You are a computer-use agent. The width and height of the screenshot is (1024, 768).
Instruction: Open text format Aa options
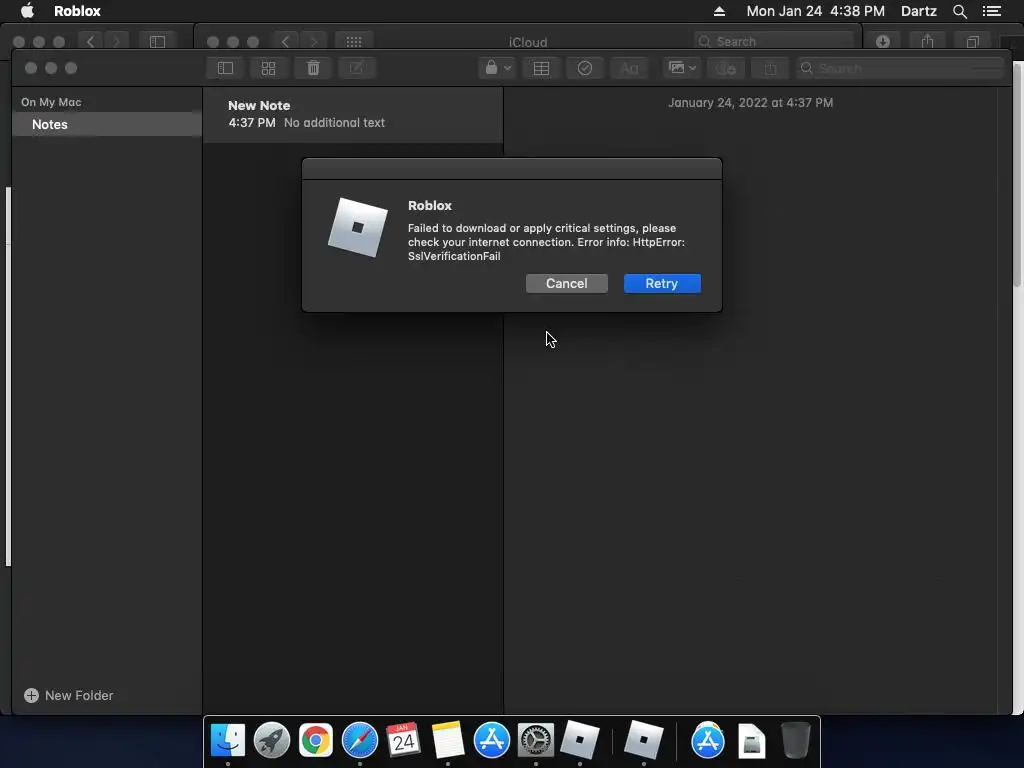pyautogui.click(x=629, y=68)
